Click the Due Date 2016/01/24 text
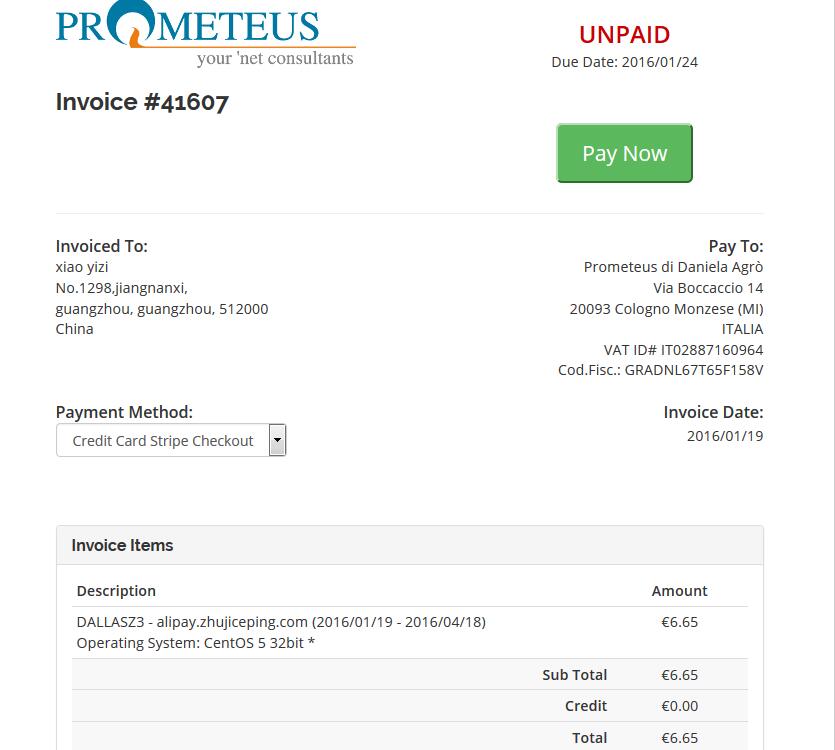The image size is (835, 750). coord(624,62)
